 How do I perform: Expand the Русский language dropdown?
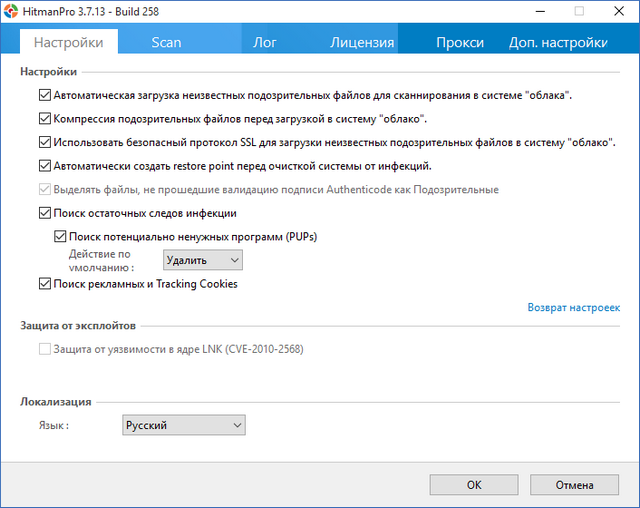tap(184, 425)
